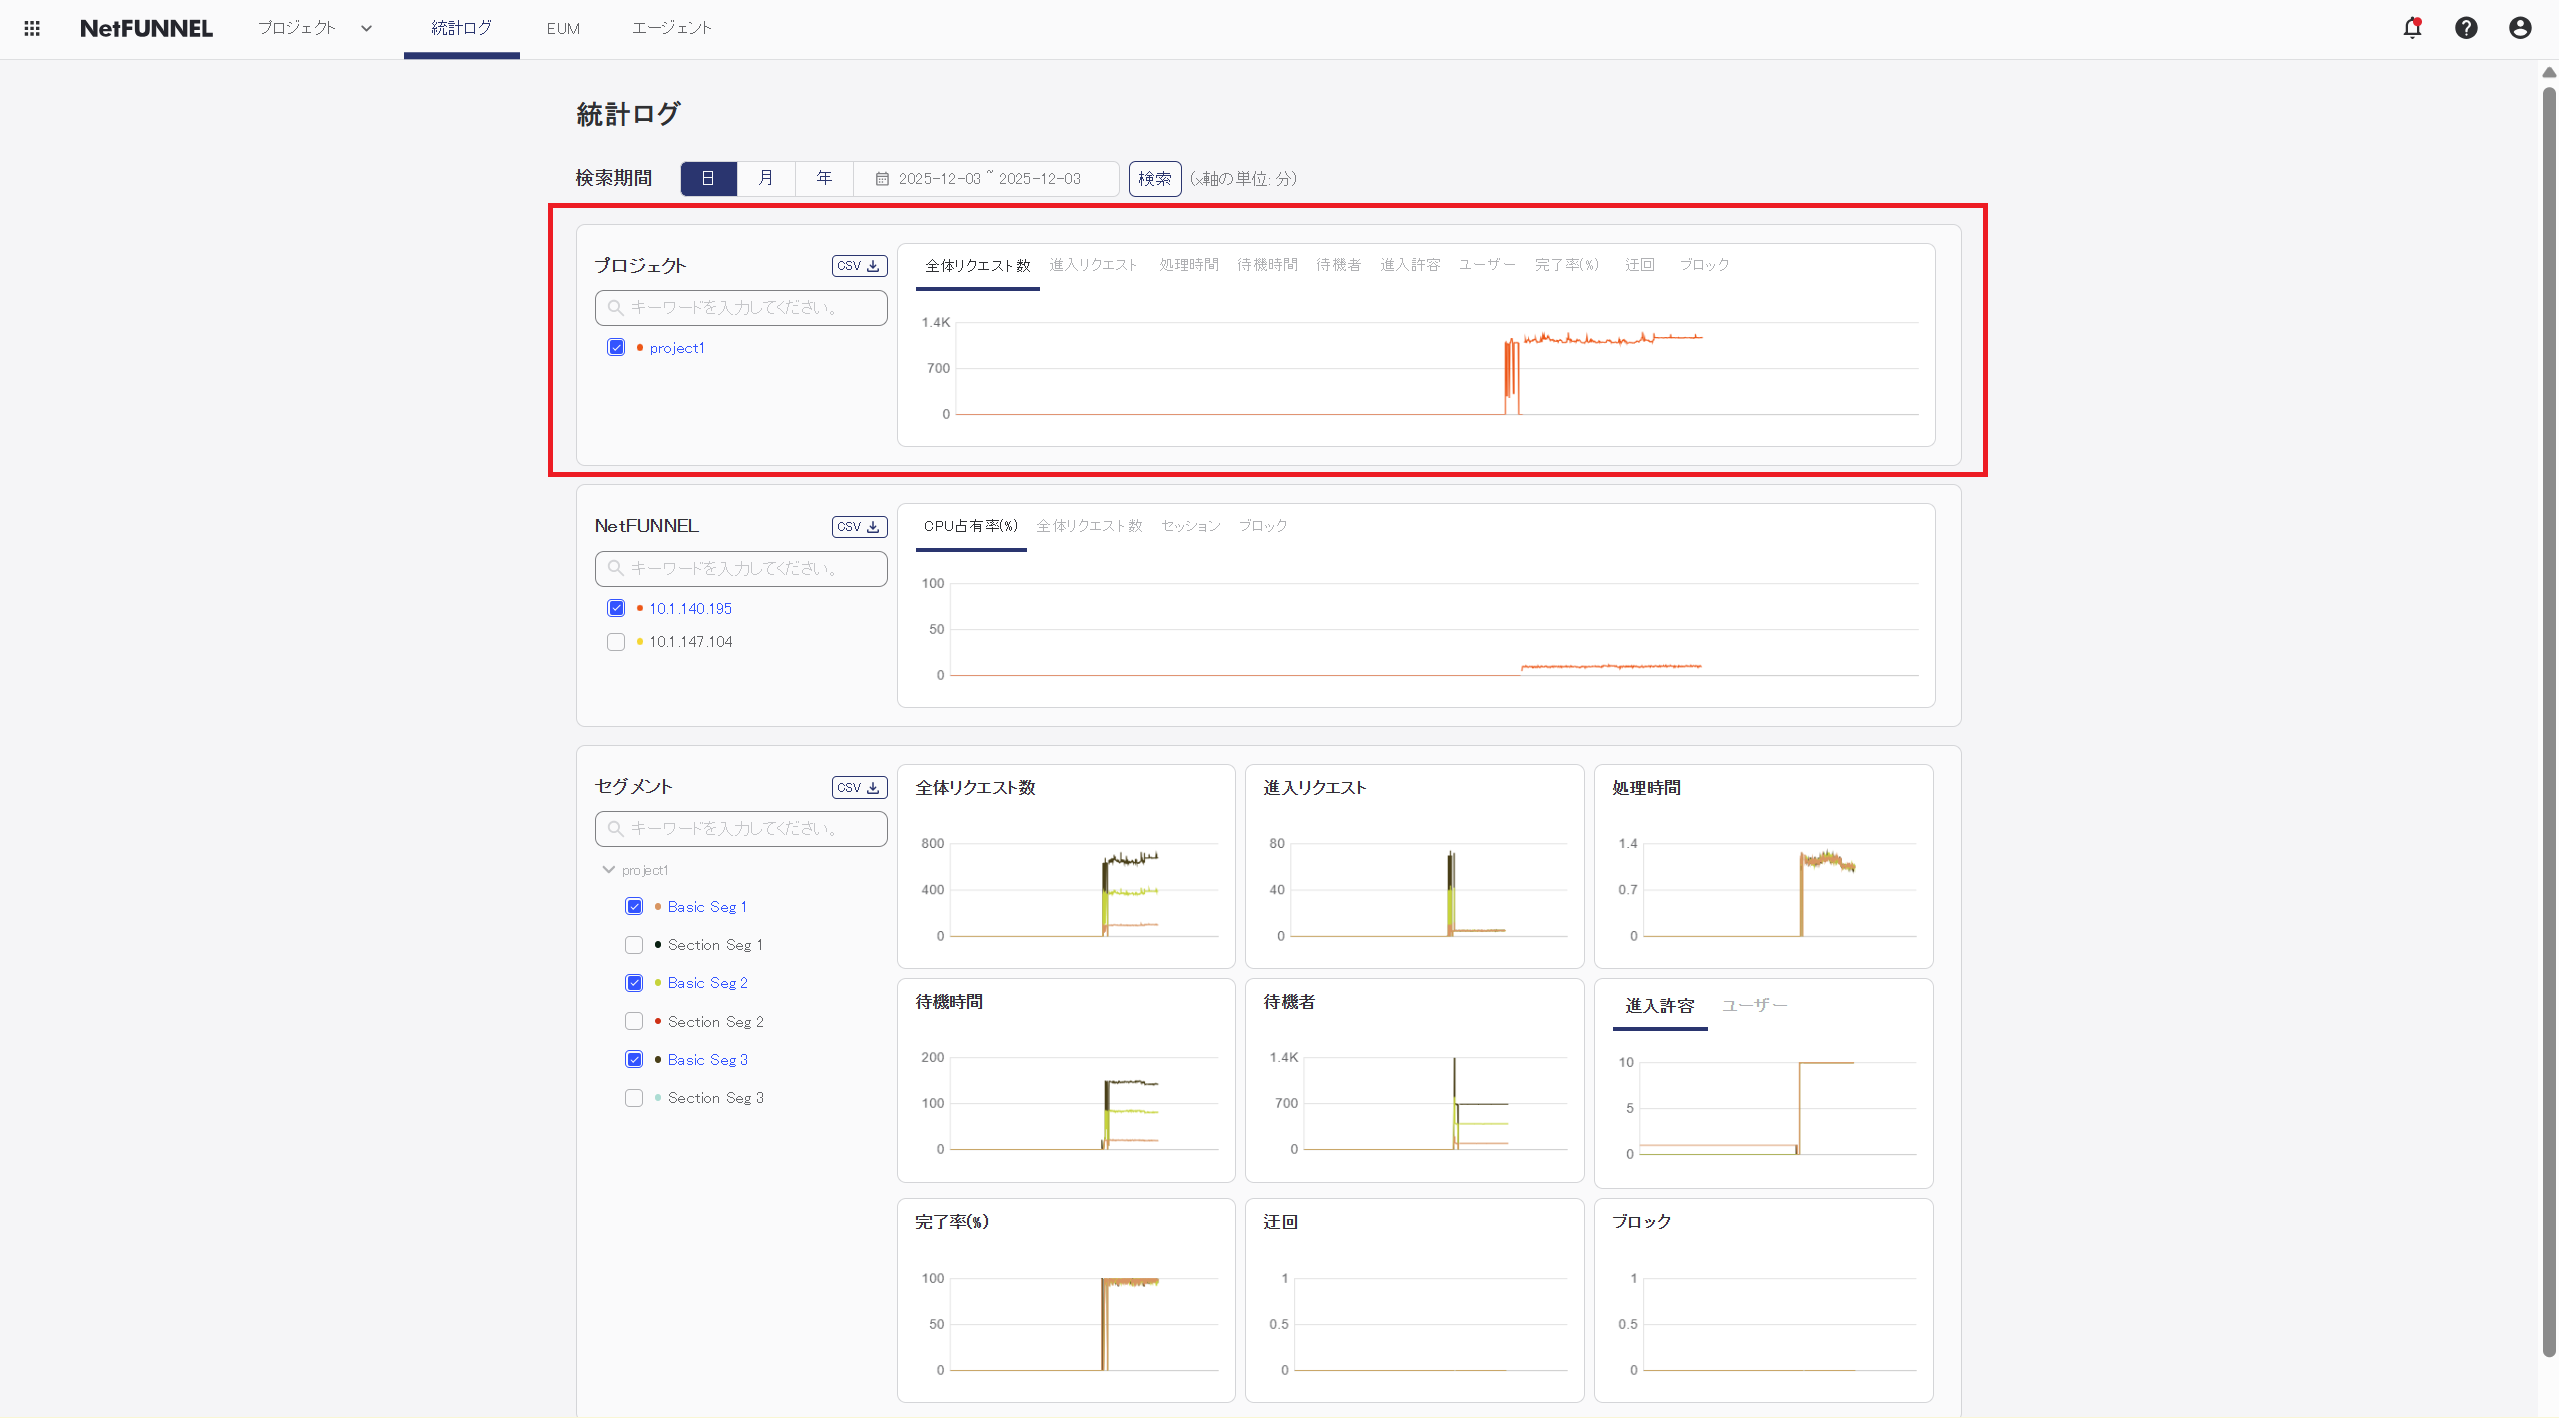Uncheck the Basic Seg 2 checkbox

(634, 982)
